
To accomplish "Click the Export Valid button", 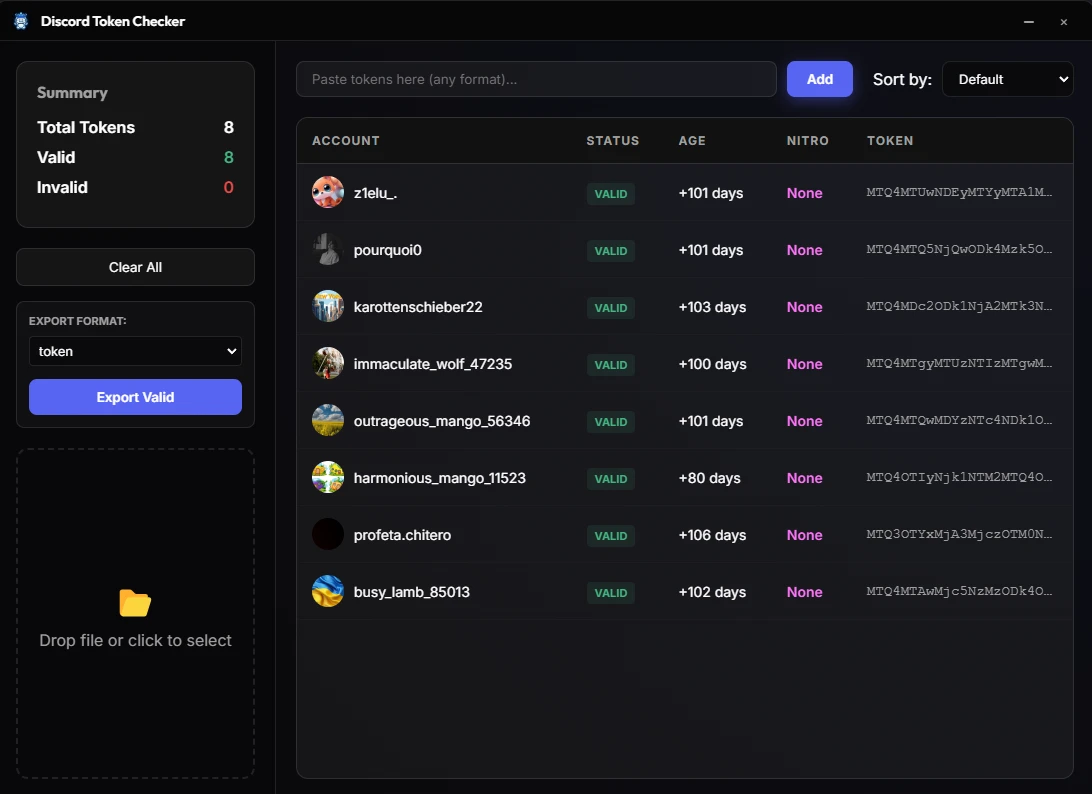I will 135,397.
